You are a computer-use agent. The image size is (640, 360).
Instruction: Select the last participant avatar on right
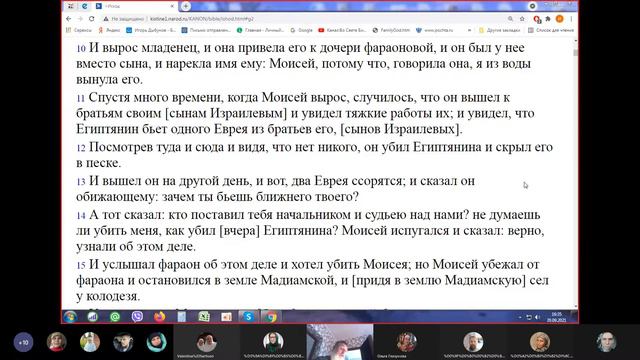point(607,342)
